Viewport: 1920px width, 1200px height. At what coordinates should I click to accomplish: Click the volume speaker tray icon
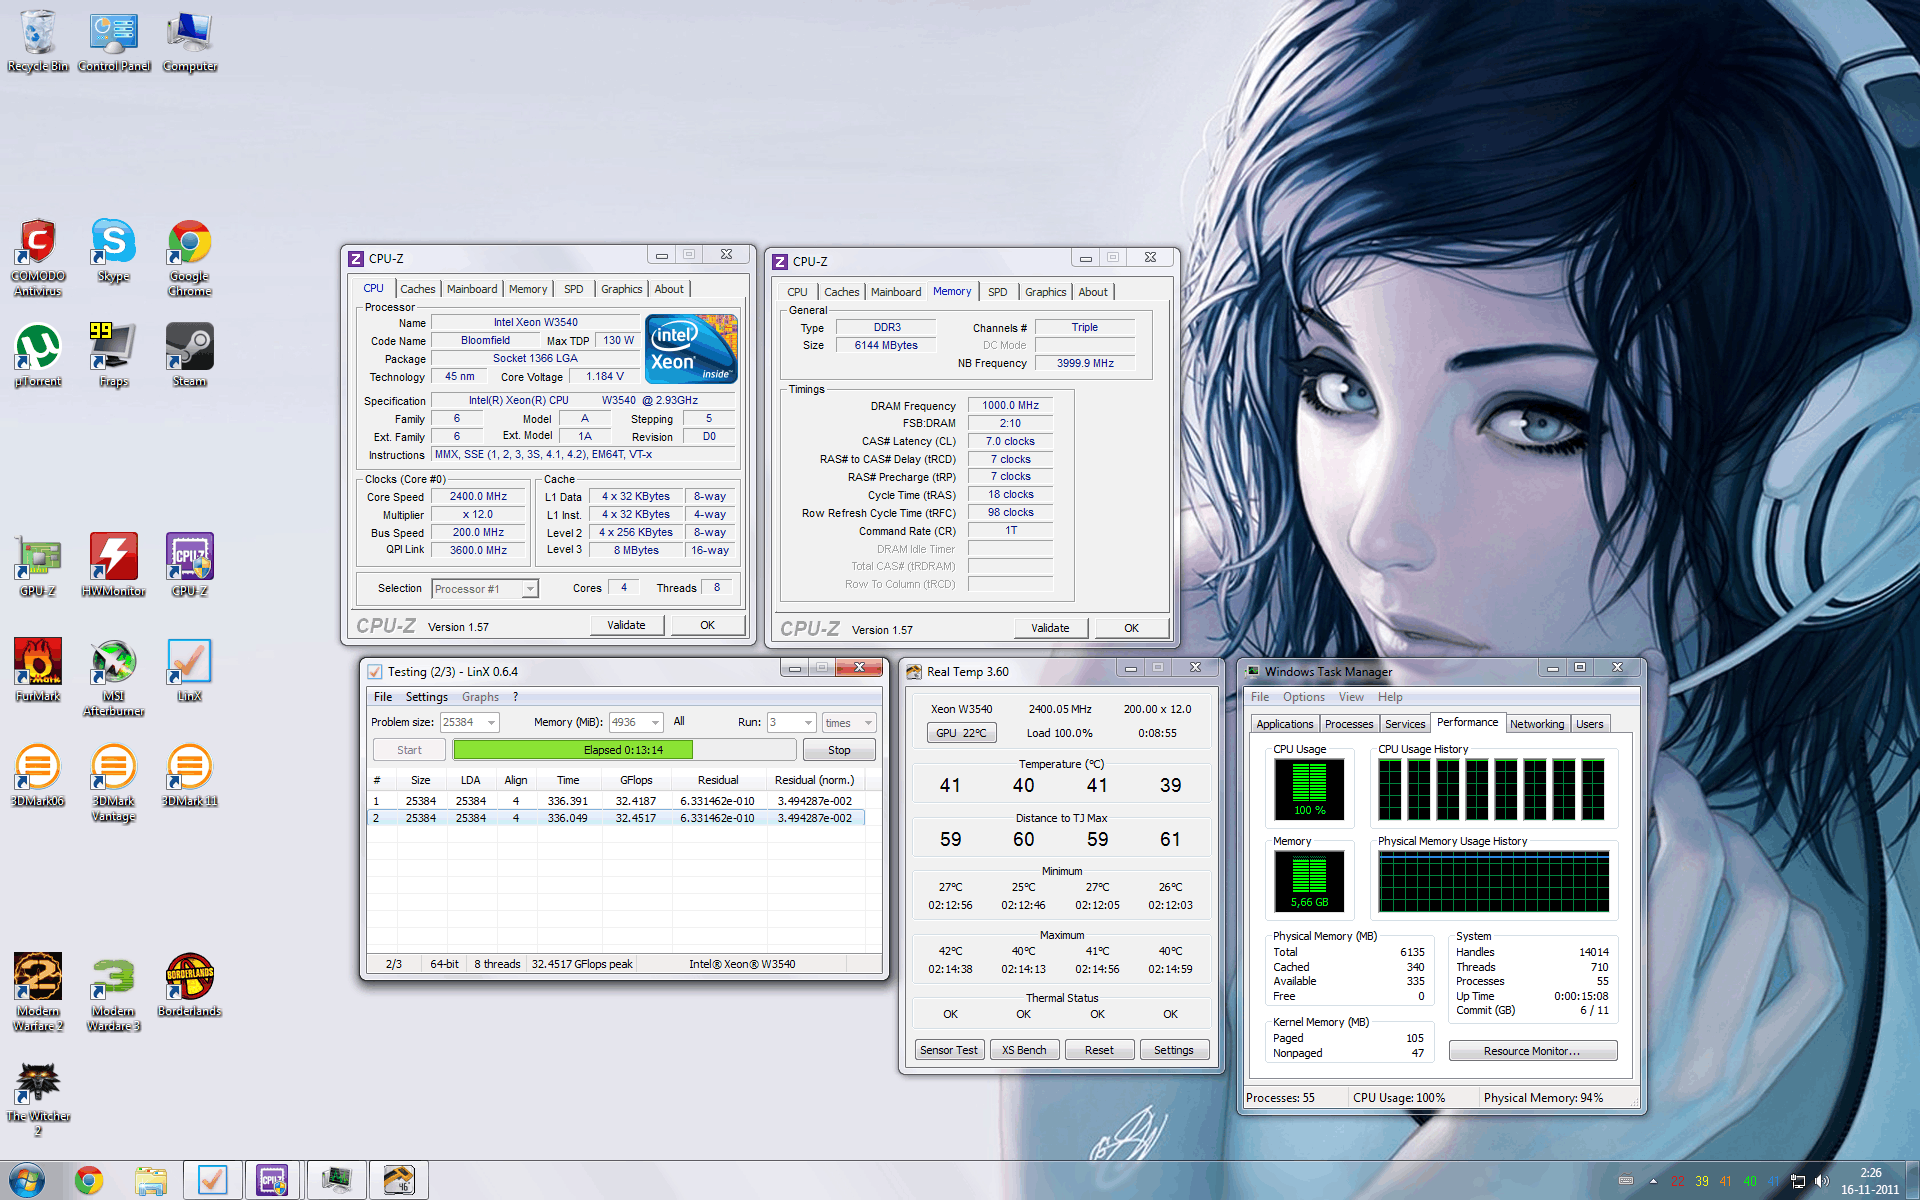click(1822, 1181)
